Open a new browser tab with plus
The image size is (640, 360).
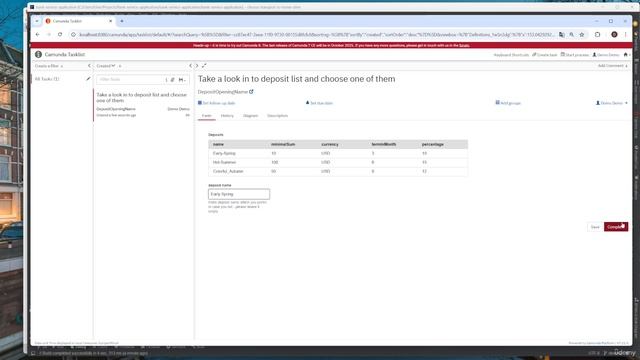coord(122,21)
